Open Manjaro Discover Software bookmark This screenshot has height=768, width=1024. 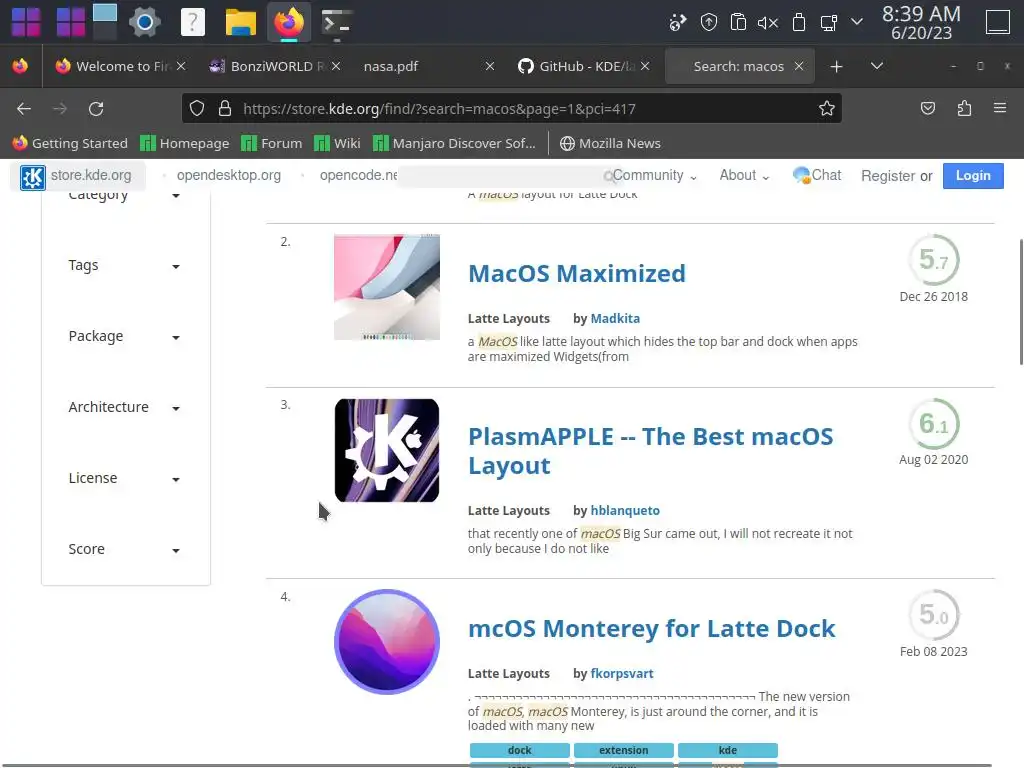pyautogui.click(x=454, y=144)
